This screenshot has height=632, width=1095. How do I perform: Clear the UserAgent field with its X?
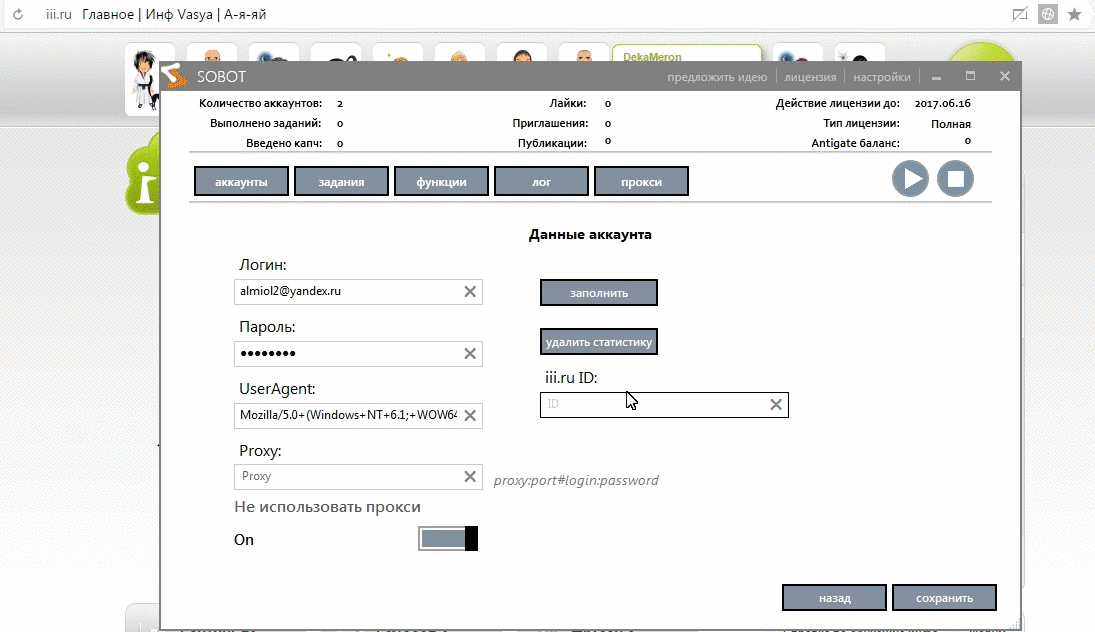click(470, 416)
